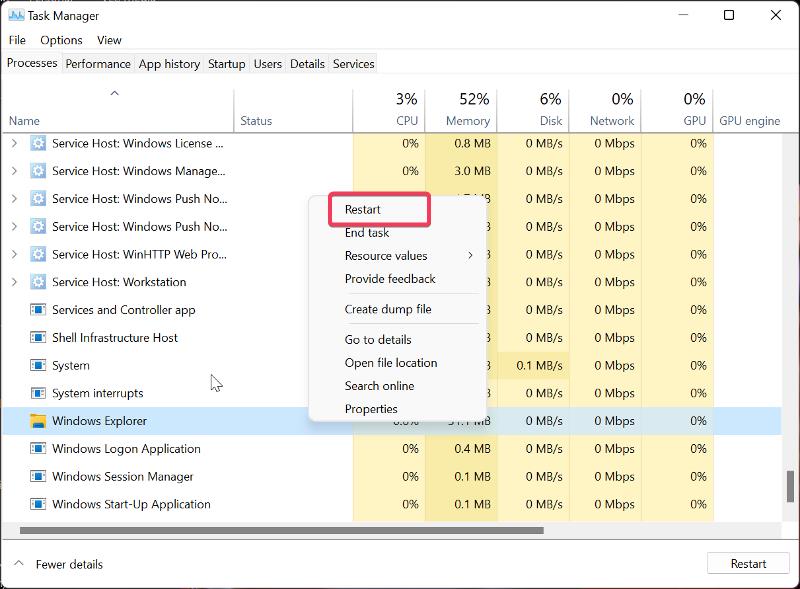The width and height of the screenshot is (800, 589).
Task: Switch to the Startup tab
Action: (x=227, y=64)
